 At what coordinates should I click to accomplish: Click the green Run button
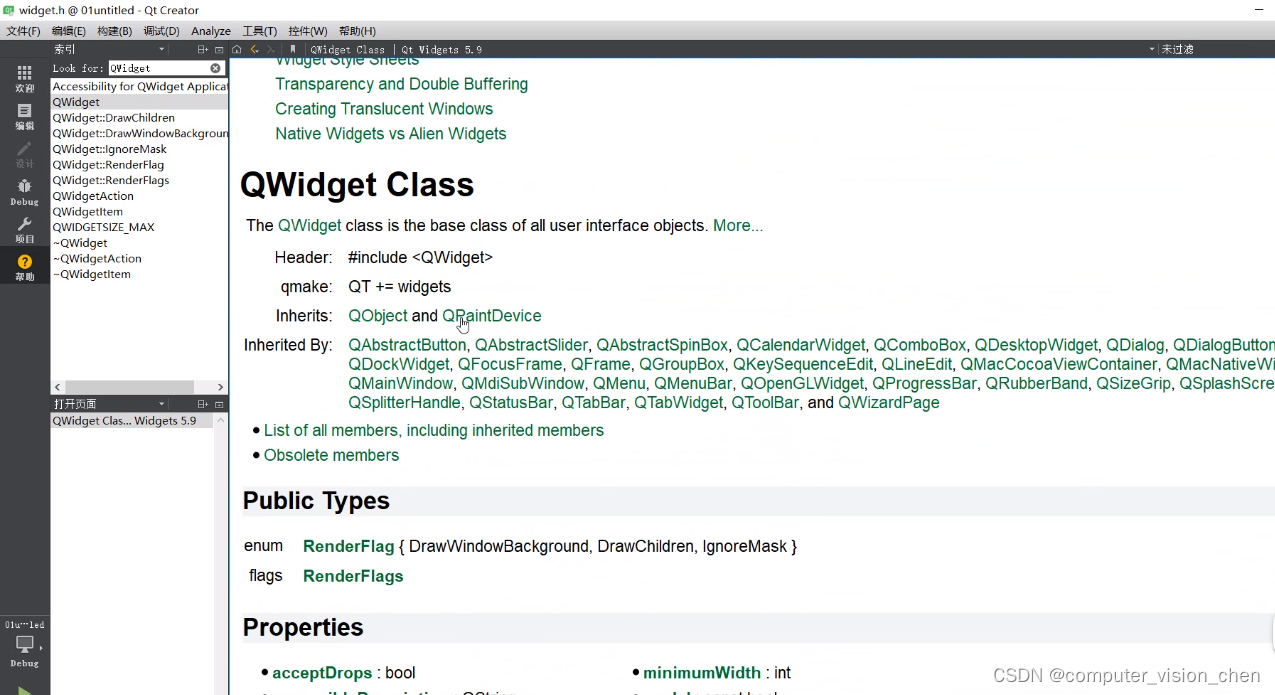click(24, 690)
